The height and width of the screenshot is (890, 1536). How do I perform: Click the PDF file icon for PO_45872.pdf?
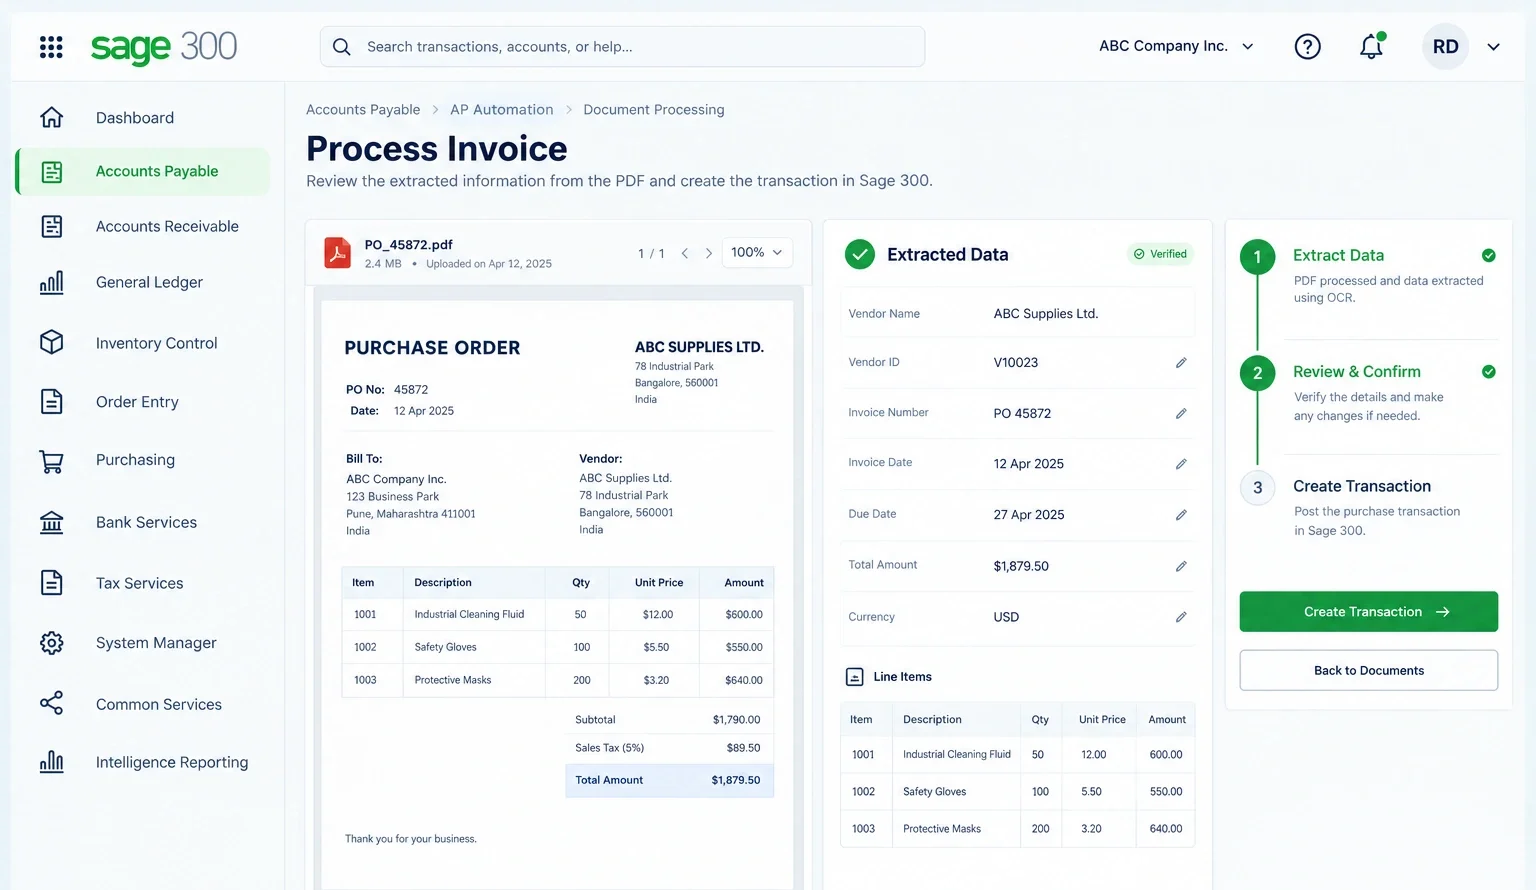click(x=338, y=253)
